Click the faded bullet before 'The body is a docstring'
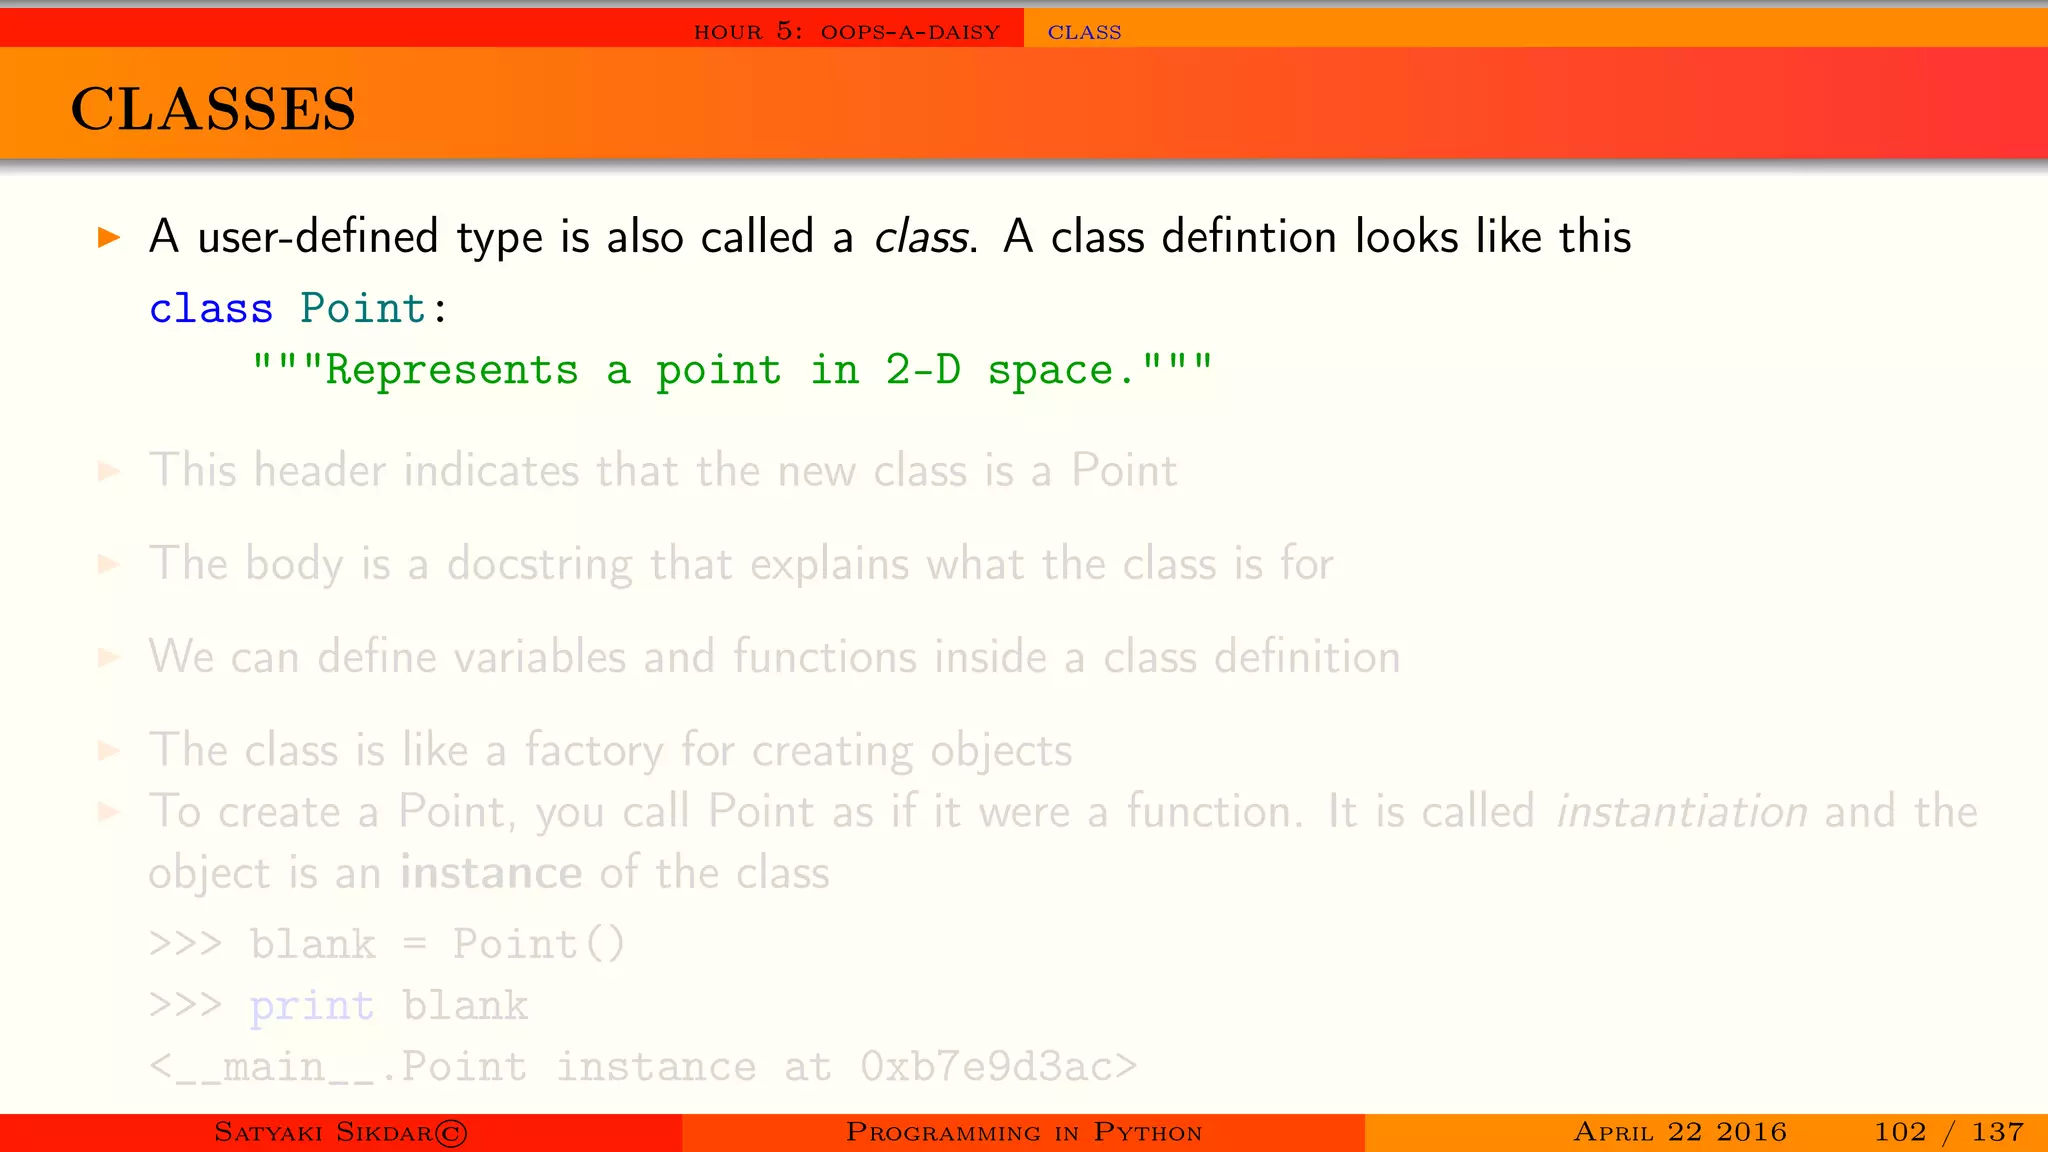Viewport: 2048px width, 1152px height. 109,564
